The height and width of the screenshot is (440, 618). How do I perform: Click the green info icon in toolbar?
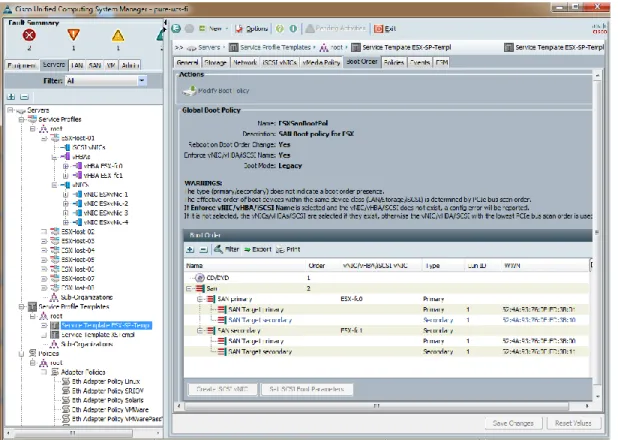click(x=293, y=28)
